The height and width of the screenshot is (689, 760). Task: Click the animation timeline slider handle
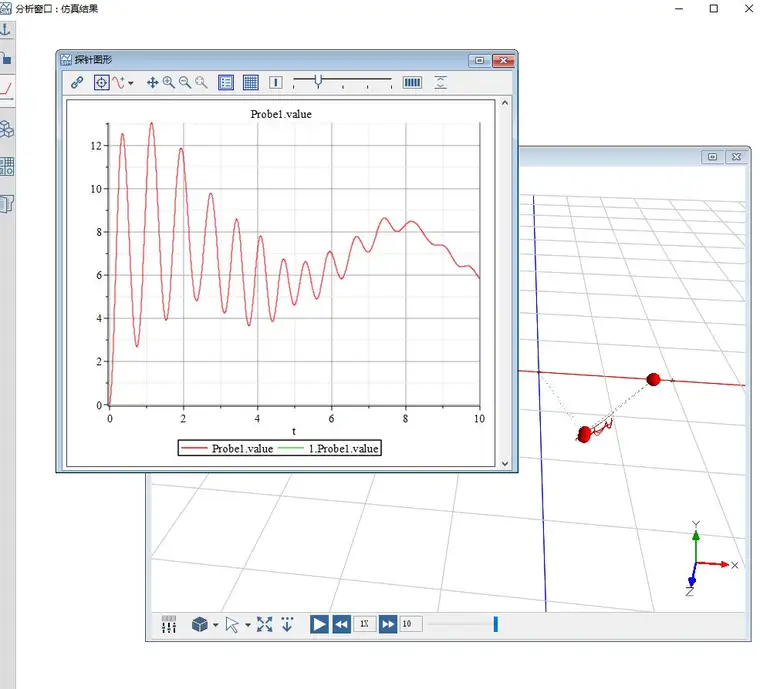pos(495,624)
